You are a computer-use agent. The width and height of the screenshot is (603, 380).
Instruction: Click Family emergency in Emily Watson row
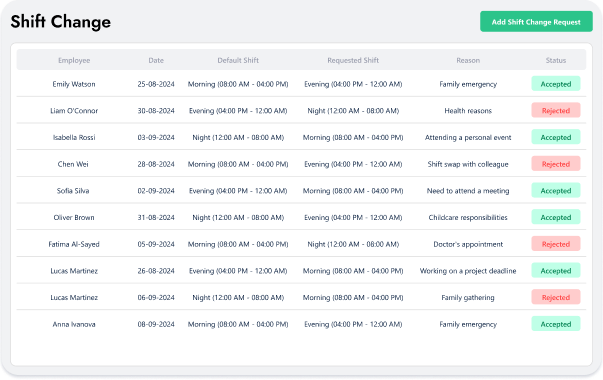click(468, 84)
